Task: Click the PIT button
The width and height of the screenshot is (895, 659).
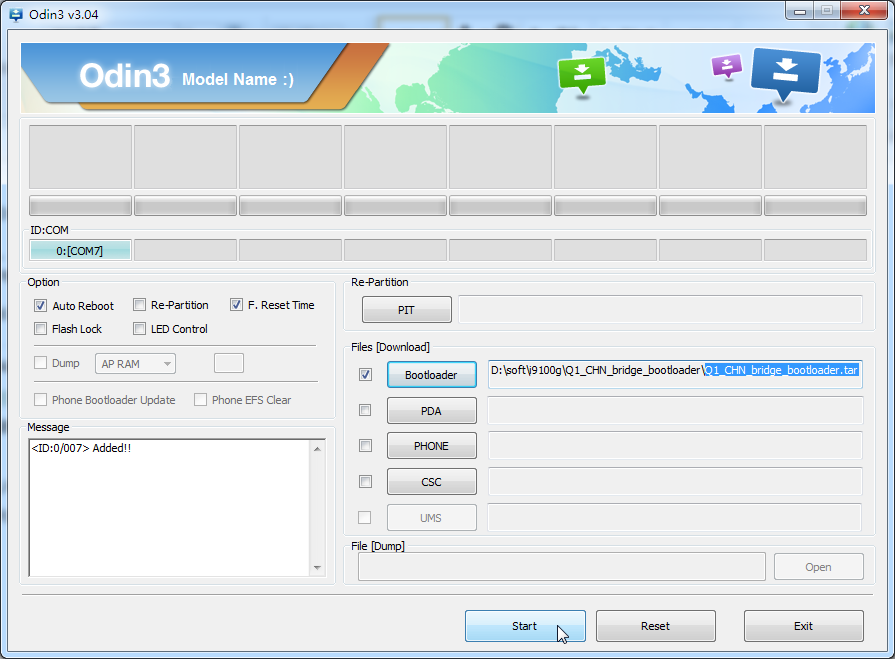Action: point(406,310)
